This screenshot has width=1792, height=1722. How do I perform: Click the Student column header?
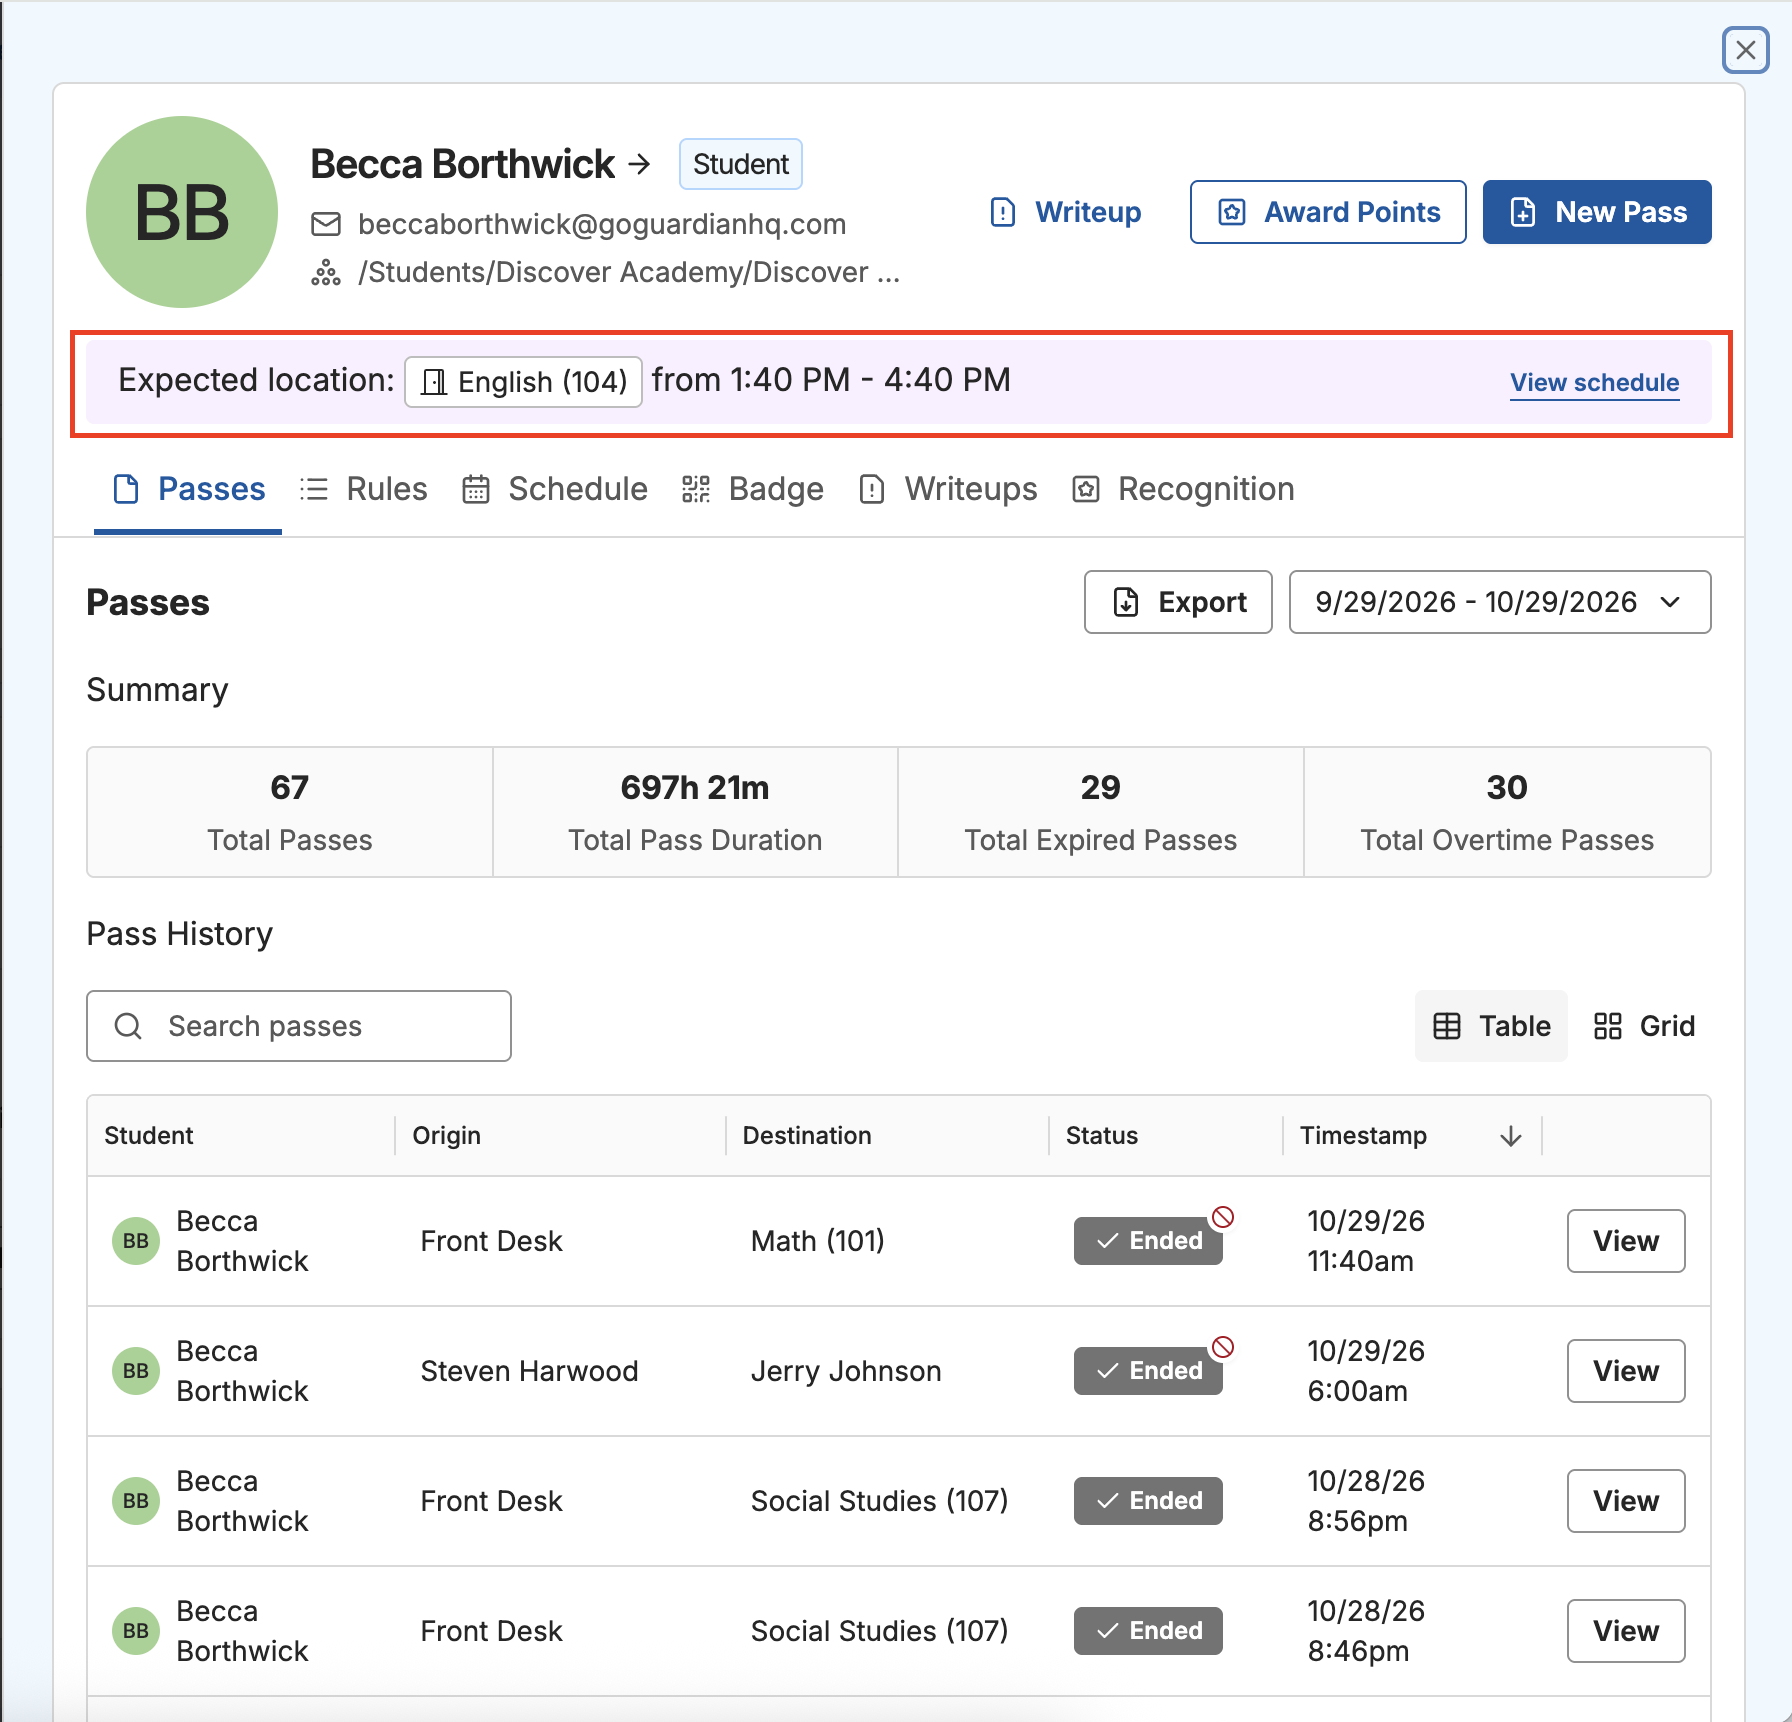pyautogui.click(x=149, y=1136)
